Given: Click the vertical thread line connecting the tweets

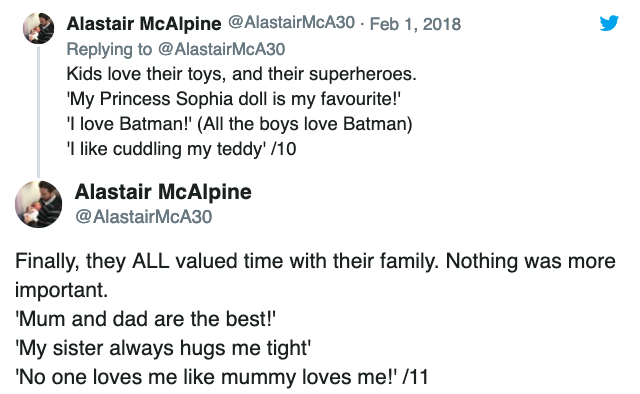Looking at the screenshot, I should coord(38,112).
